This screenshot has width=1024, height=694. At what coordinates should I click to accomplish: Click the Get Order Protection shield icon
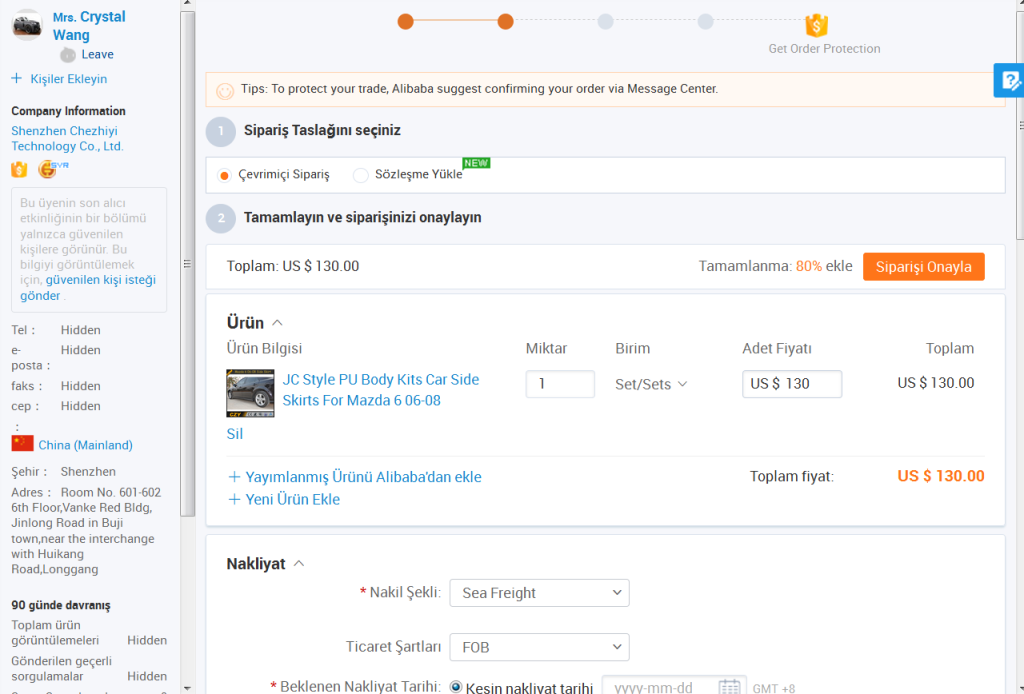click(816, 25)
